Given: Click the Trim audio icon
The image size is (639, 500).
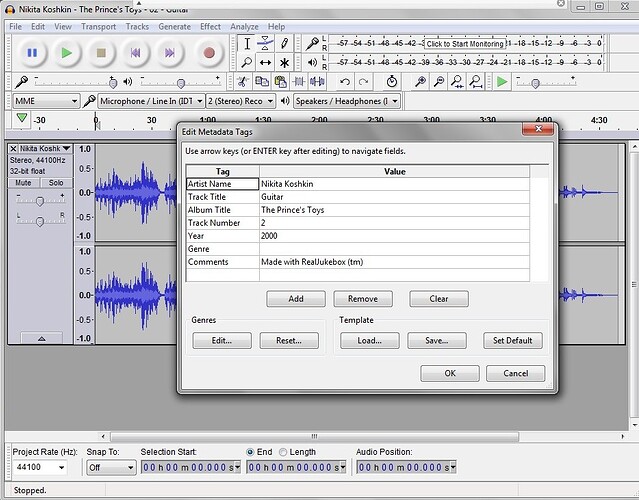Looking at the screenshot, I should coord(299,82).
